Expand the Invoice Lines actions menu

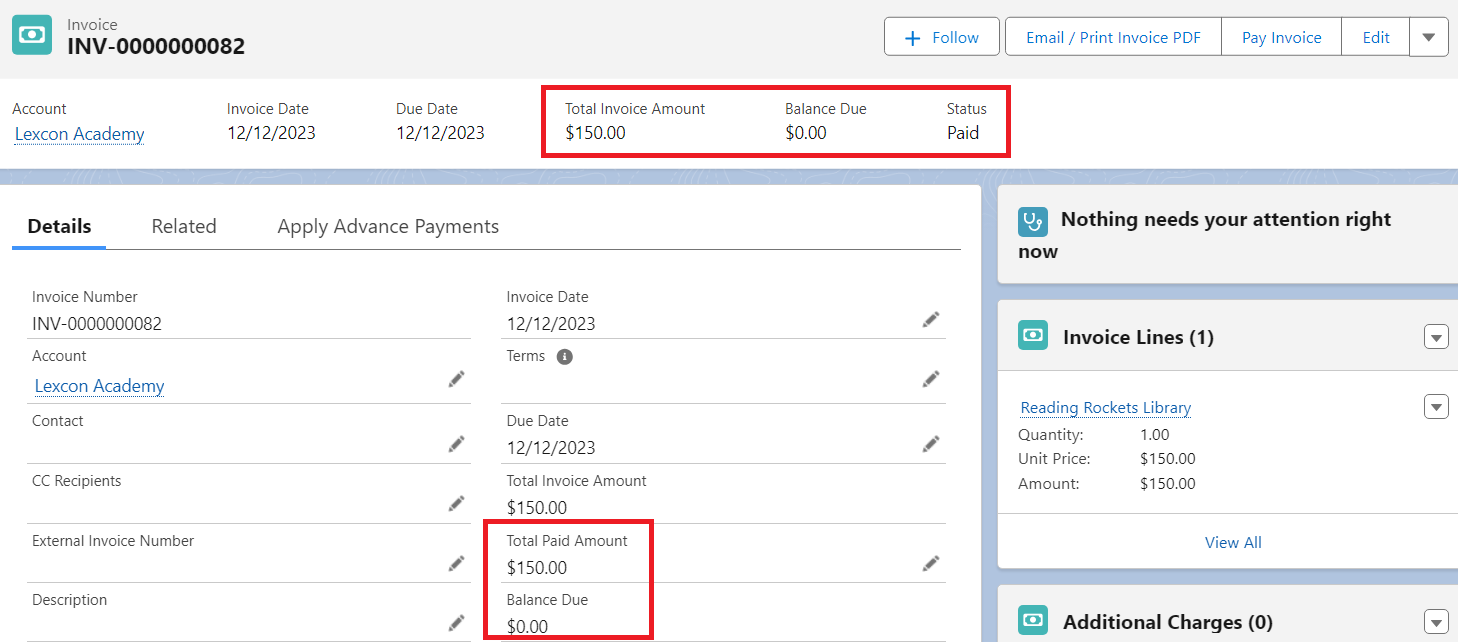(x=1435, y=337)
